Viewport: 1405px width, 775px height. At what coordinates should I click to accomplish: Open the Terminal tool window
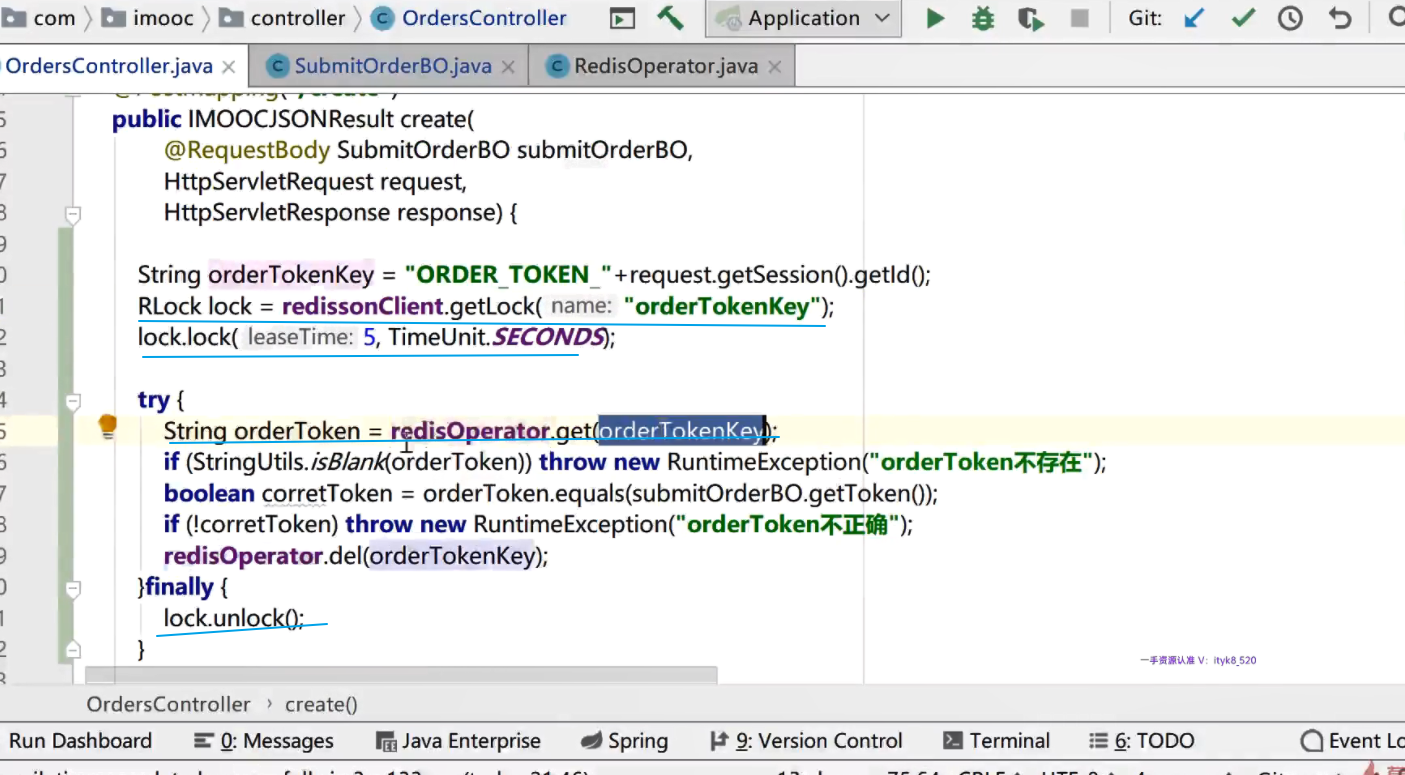[996, 741]
